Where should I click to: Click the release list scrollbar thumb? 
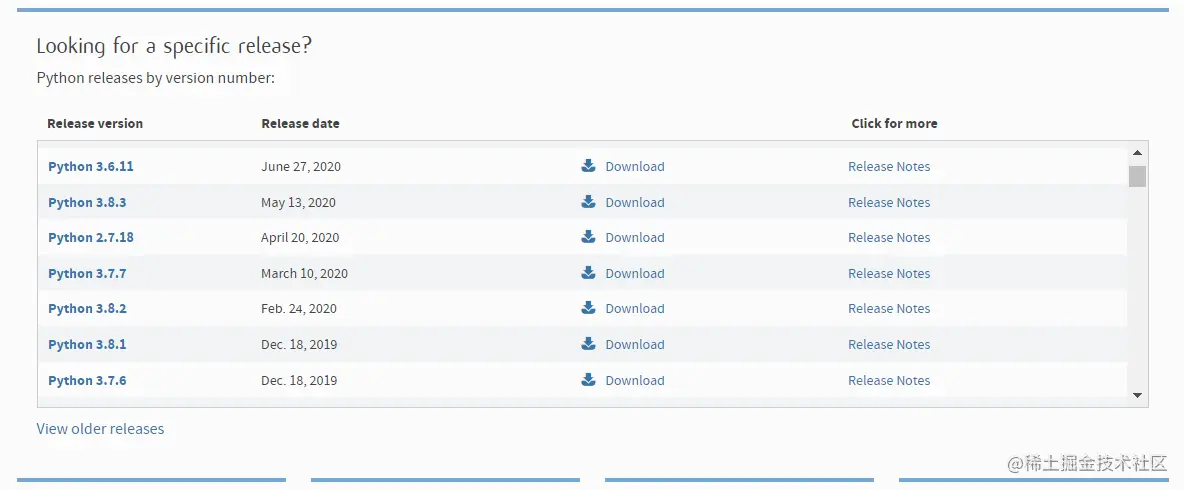[1137, 176]
